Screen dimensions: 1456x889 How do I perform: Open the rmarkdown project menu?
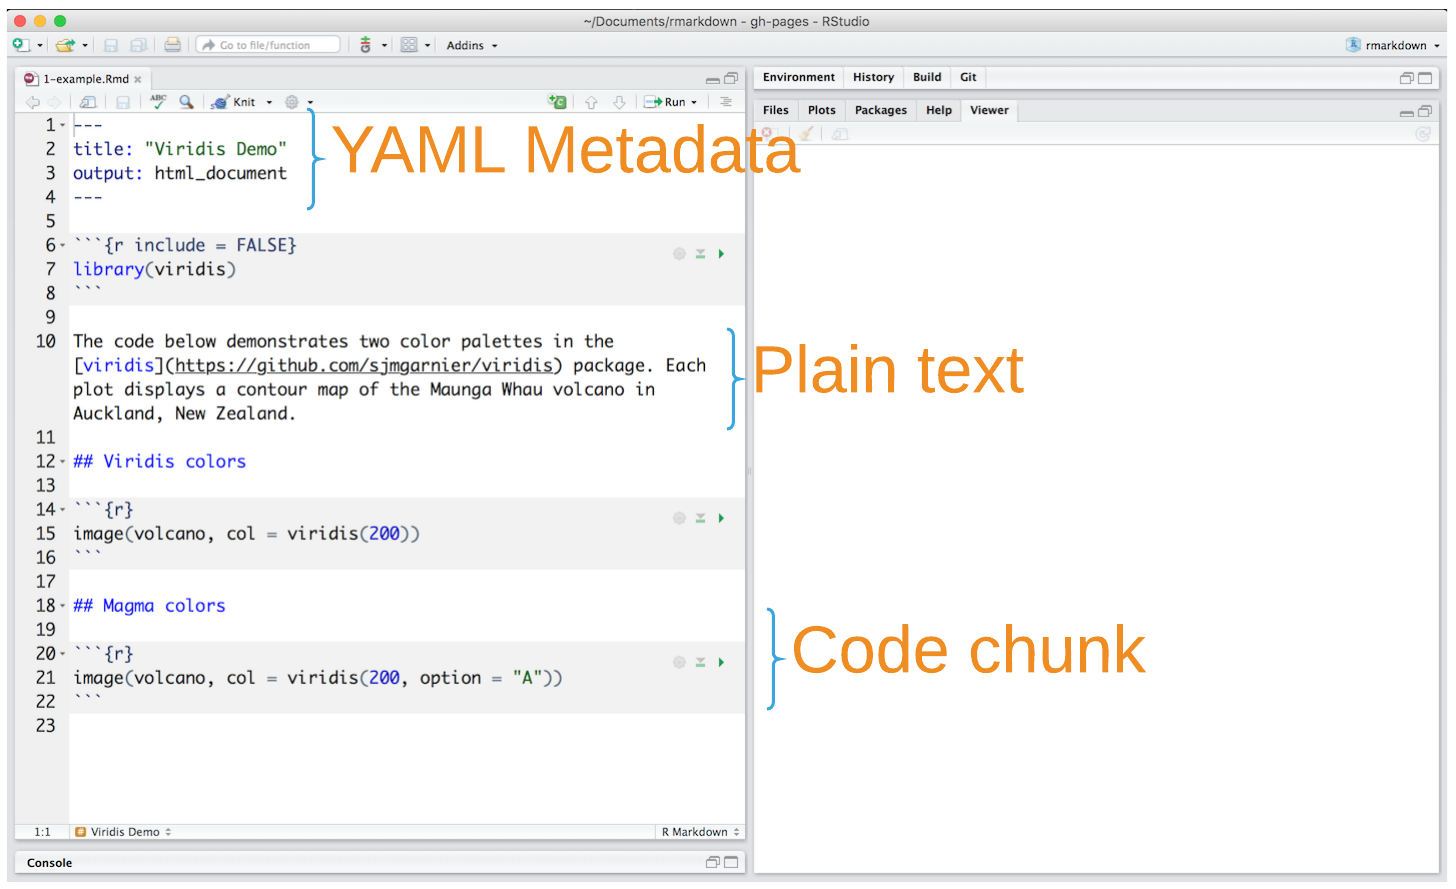coord(1394,45)
